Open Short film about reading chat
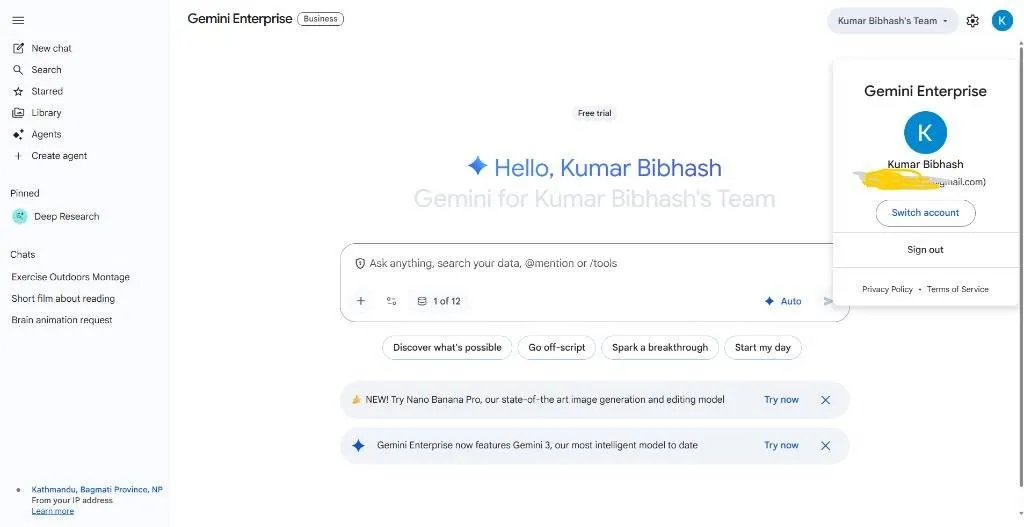 pos(63,298)
